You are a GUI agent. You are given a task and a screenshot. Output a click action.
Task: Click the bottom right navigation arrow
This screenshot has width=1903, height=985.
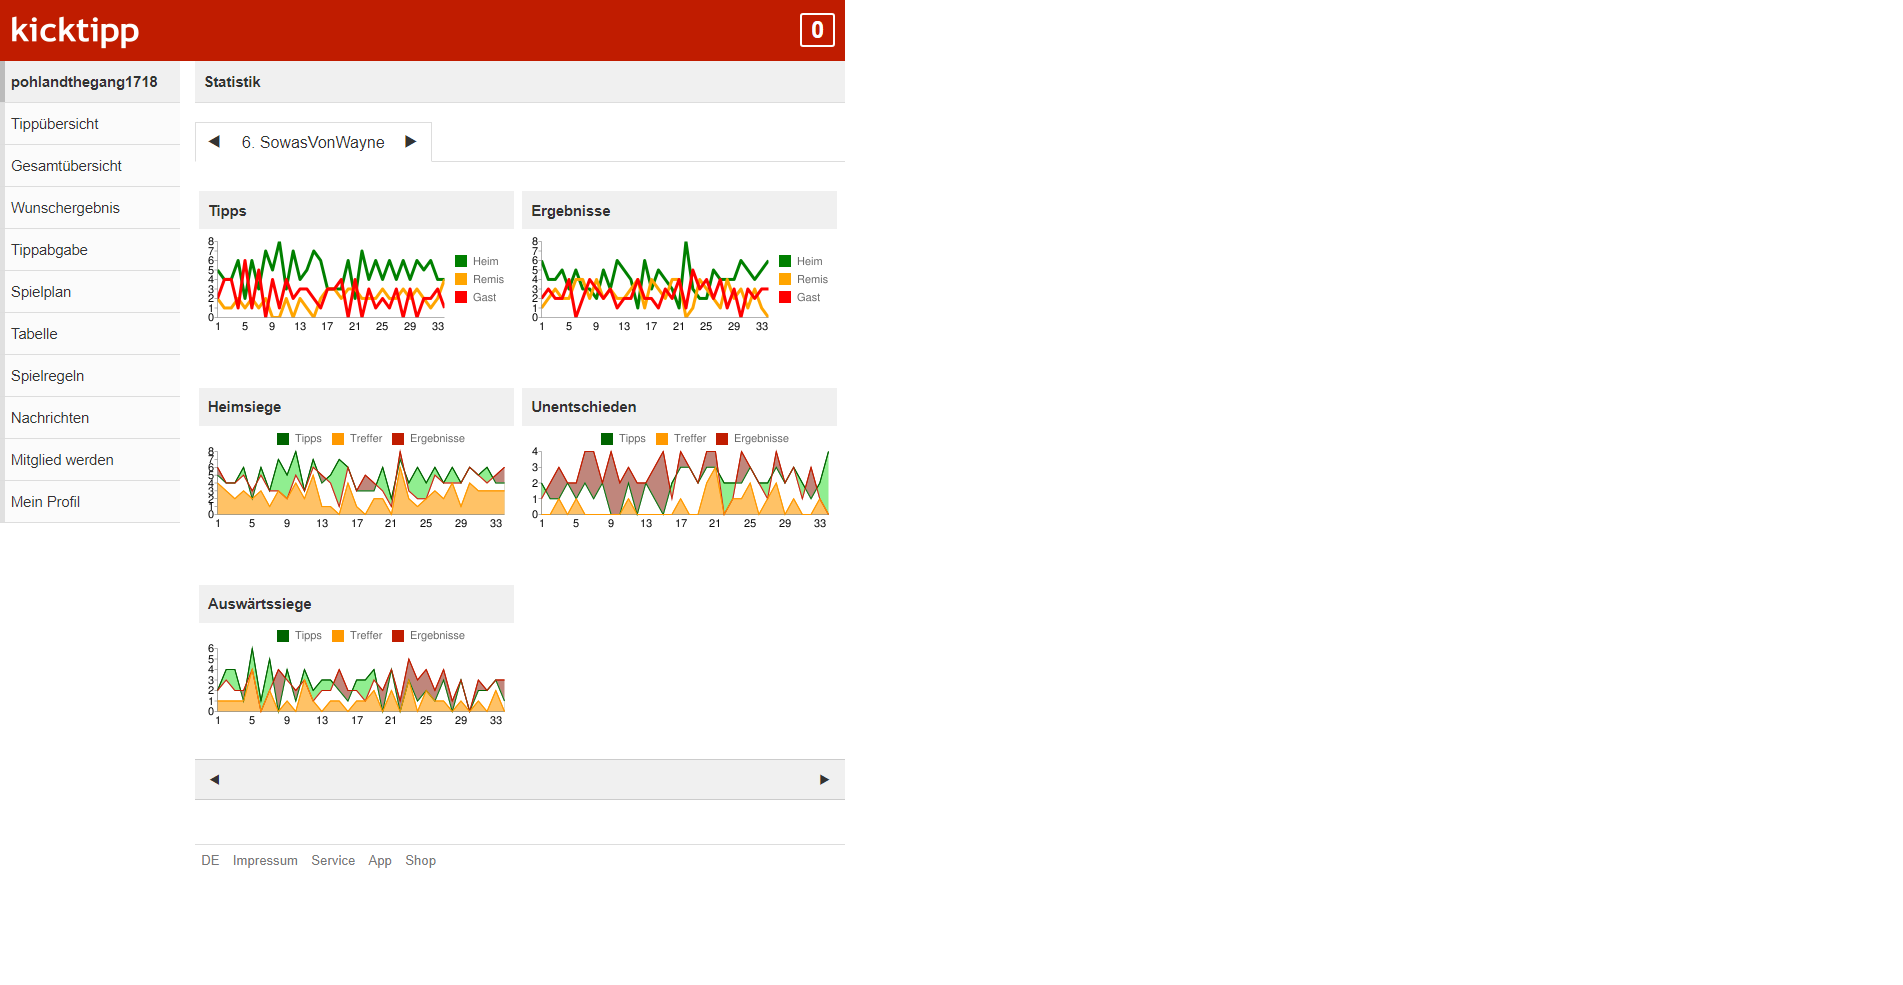(824, 780)
